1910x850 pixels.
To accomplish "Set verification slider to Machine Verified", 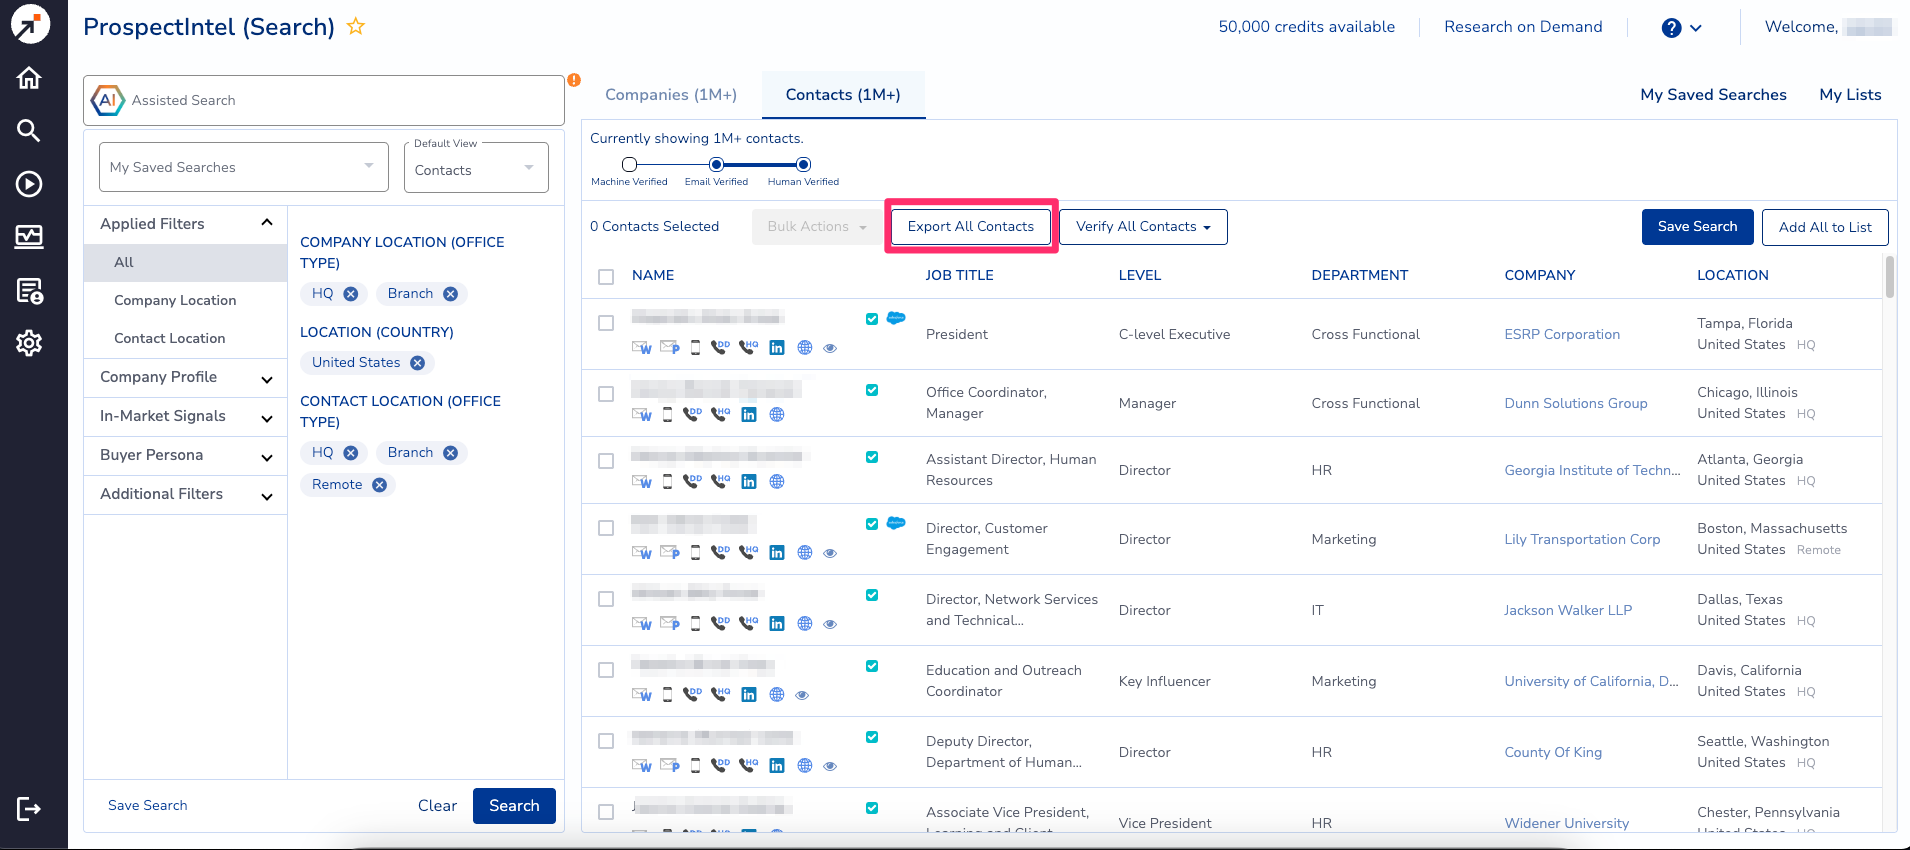I will point(629,165).
